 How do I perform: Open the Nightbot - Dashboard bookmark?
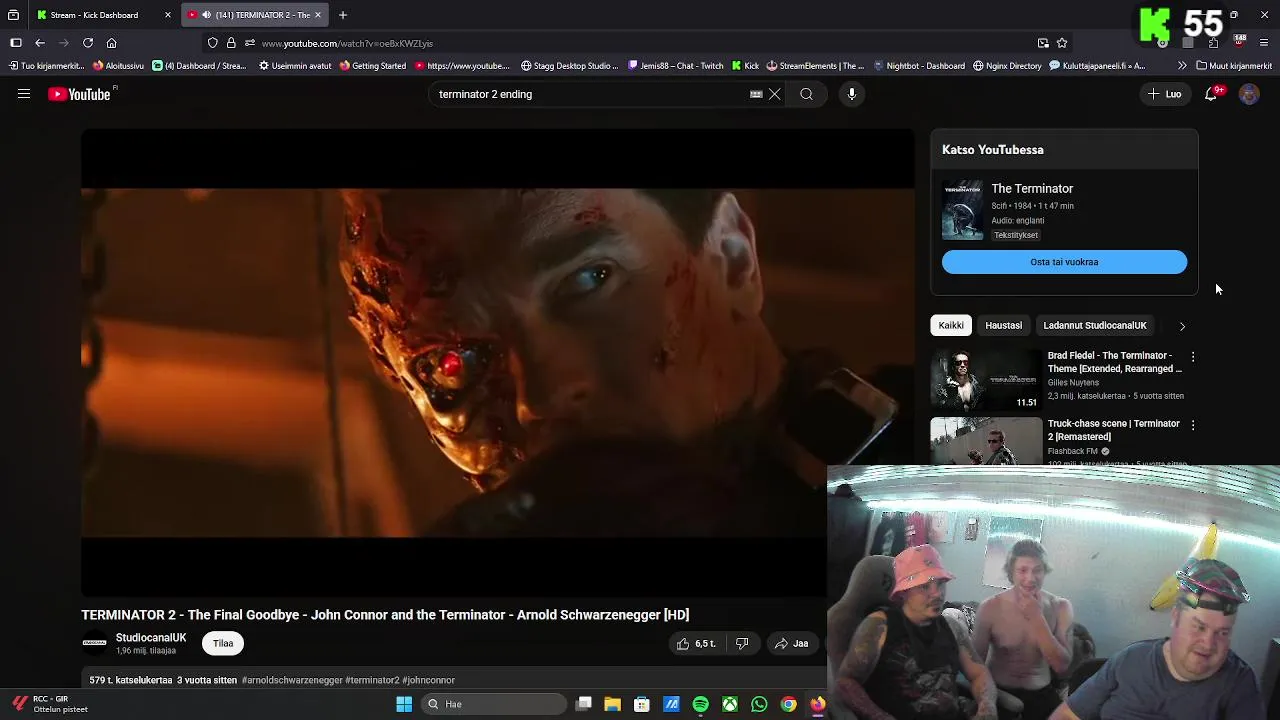coord(919,66)
